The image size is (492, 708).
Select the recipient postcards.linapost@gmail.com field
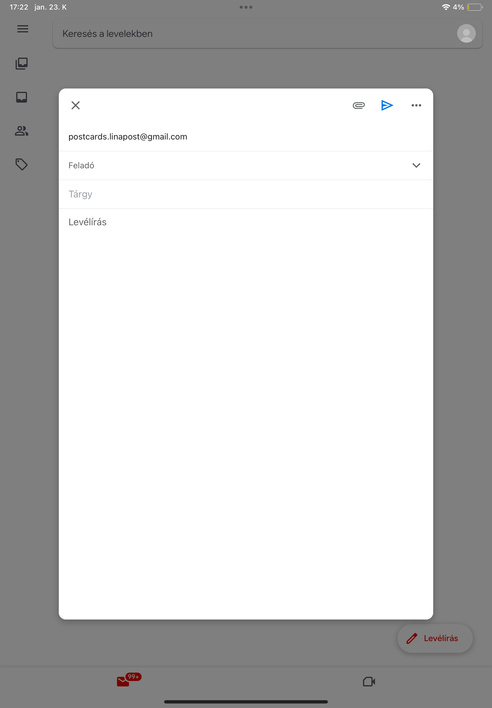click(246, 137)
